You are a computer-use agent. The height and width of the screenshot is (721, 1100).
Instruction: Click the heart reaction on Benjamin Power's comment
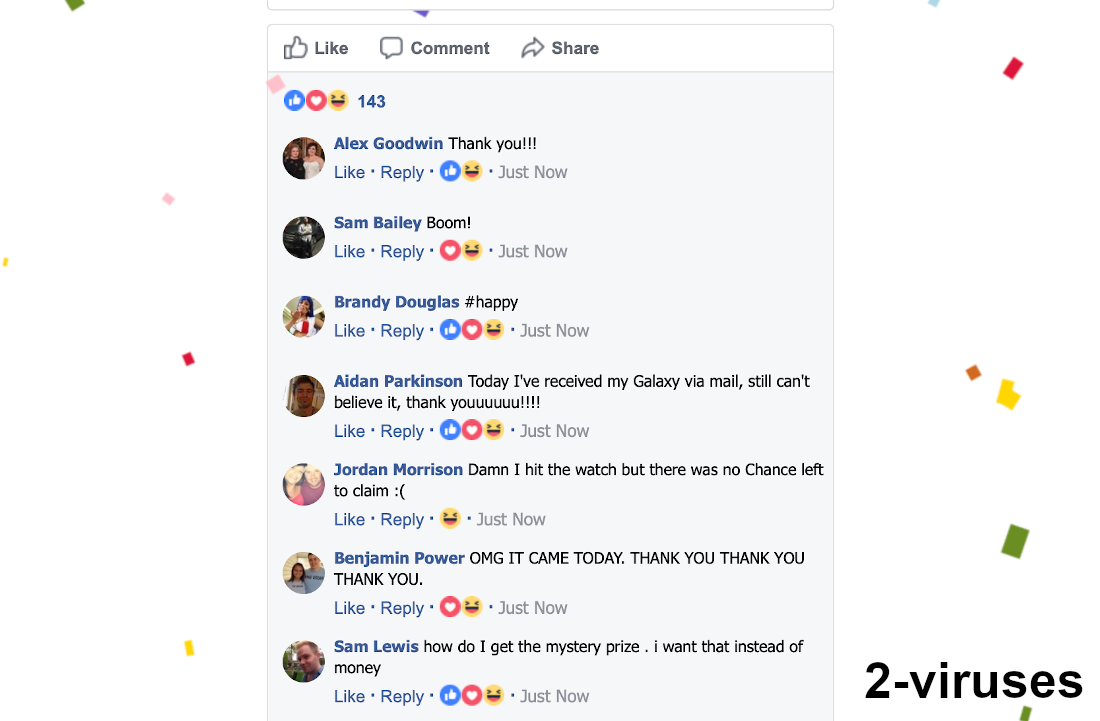point(450,606)
